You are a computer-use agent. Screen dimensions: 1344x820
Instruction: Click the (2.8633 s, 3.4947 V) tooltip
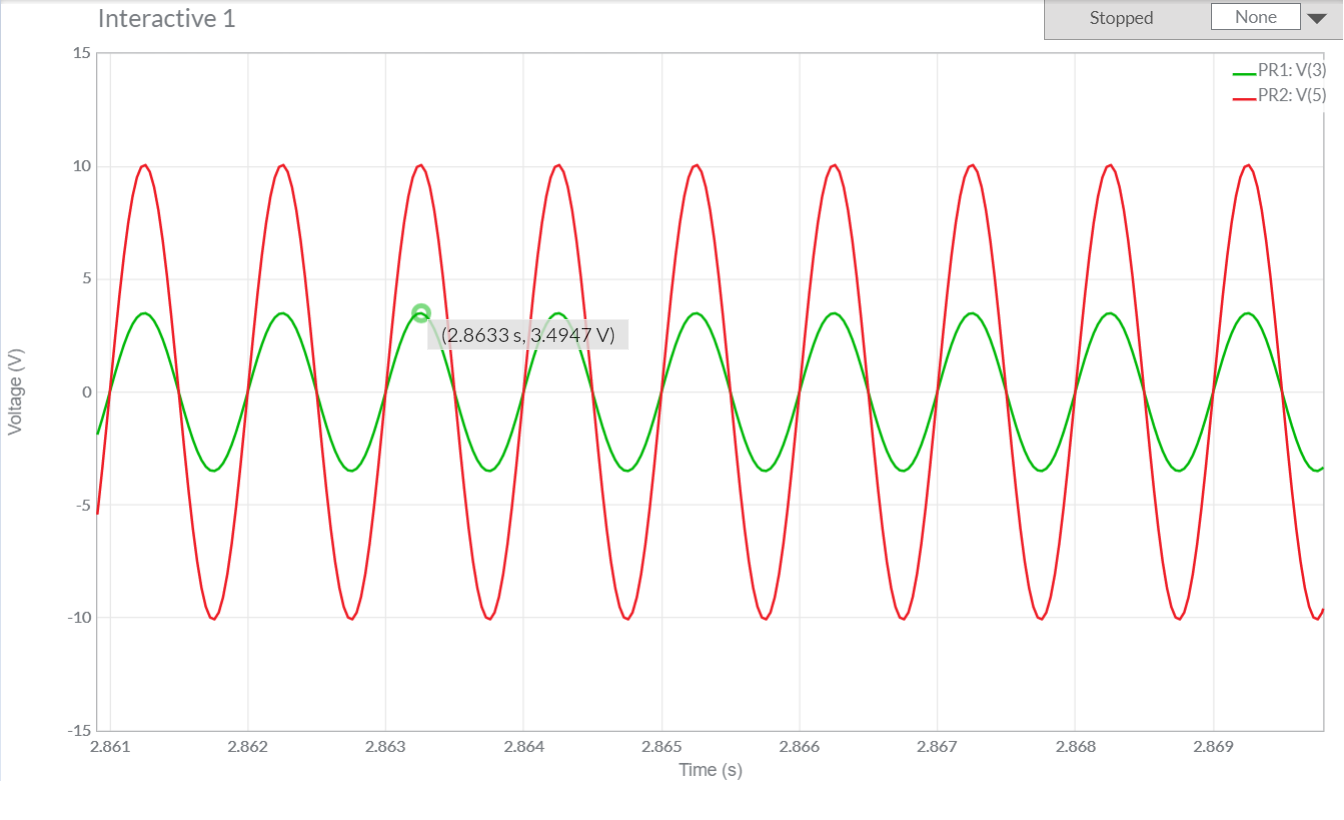click(528, 335)
